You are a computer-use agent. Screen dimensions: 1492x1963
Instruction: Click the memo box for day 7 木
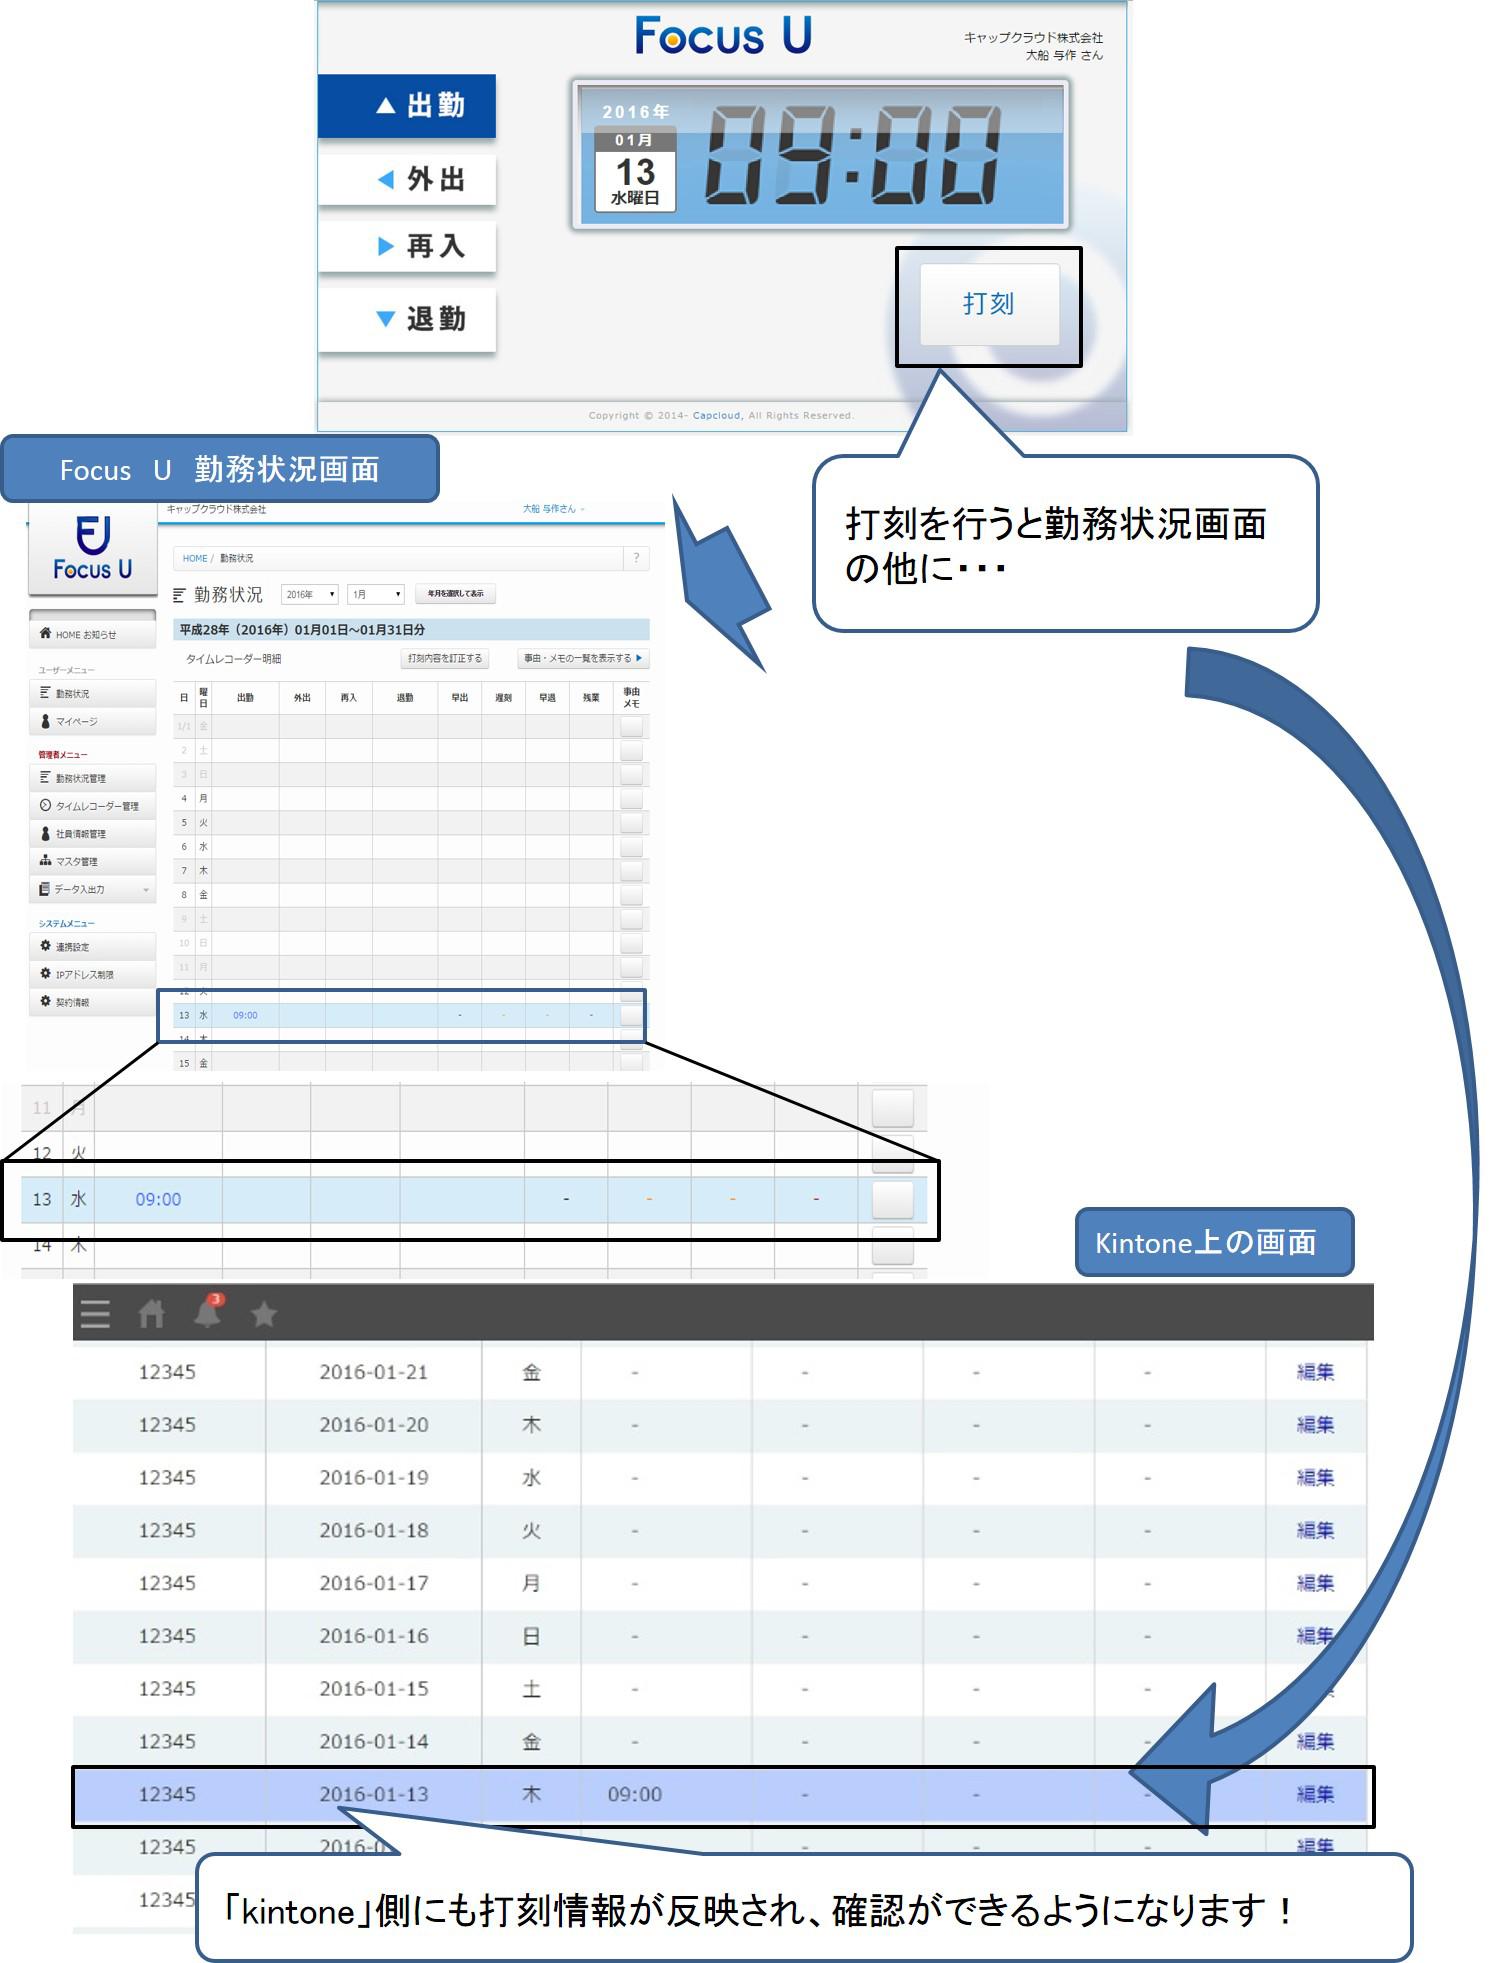631,871
